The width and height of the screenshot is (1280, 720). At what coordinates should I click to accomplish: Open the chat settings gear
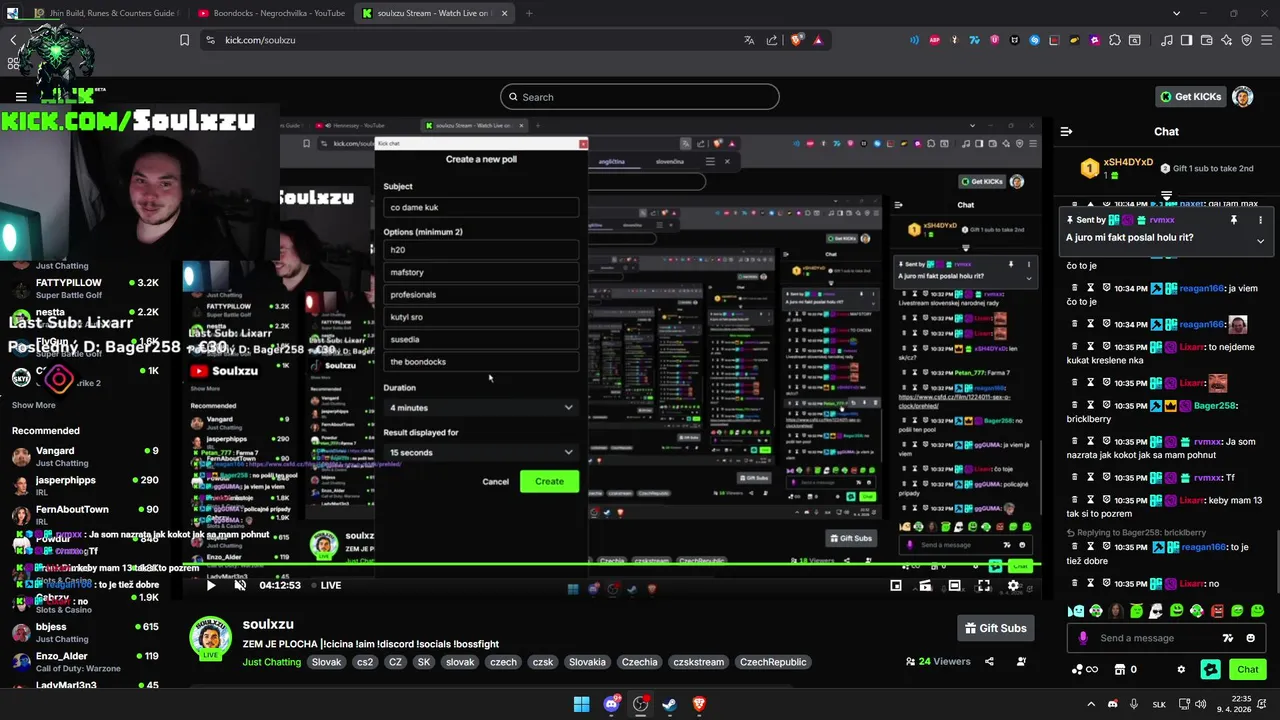click(x=1181, y=669)
